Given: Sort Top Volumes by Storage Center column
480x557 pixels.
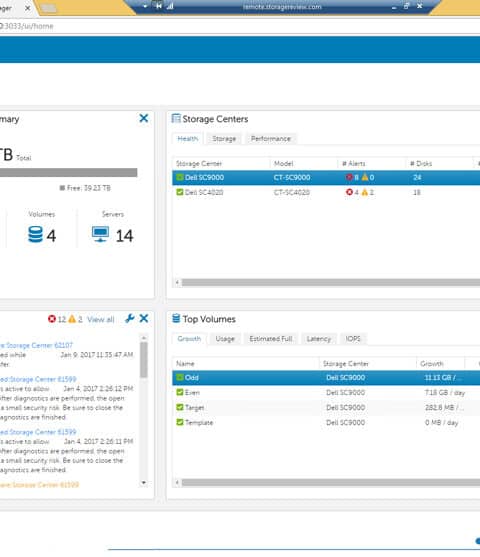Looking at the screenshot, I should pyautogui.click(x=368, y=363).
